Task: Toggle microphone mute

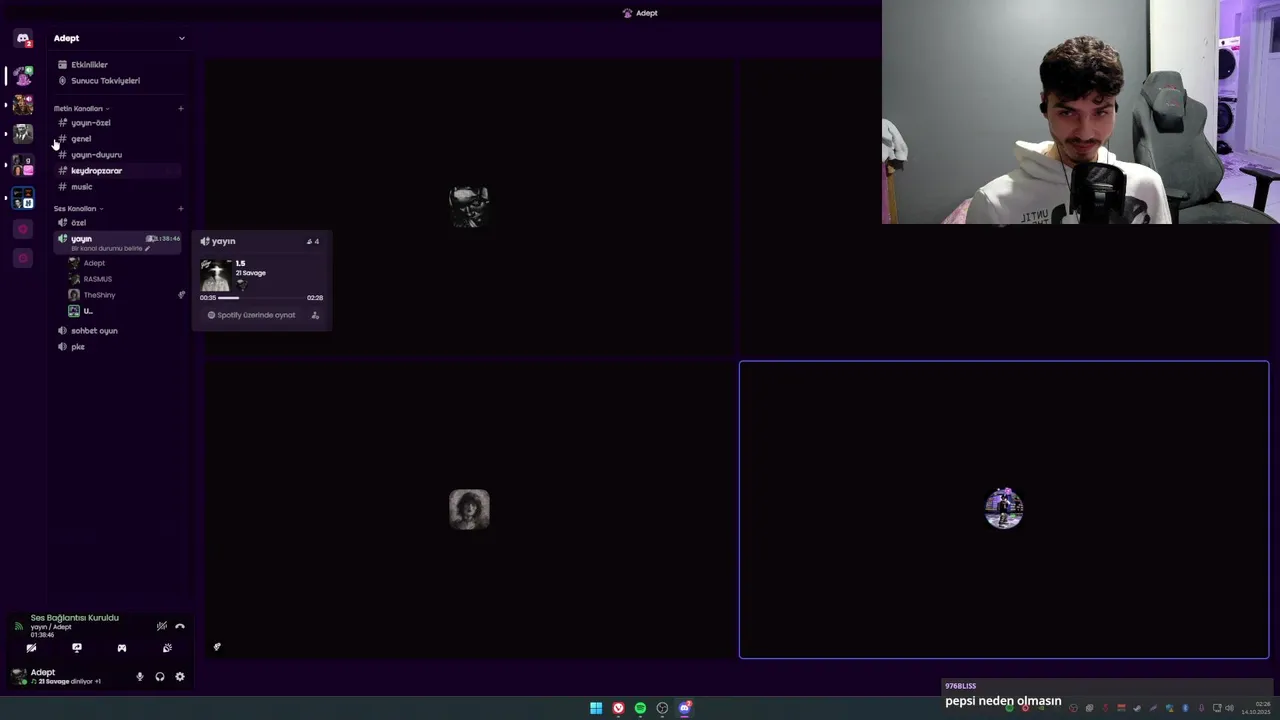Action: tap(140, 677)
